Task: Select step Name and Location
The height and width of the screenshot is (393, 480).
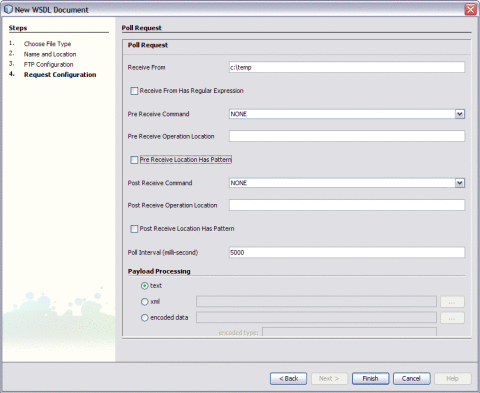Action: (50, 54)
